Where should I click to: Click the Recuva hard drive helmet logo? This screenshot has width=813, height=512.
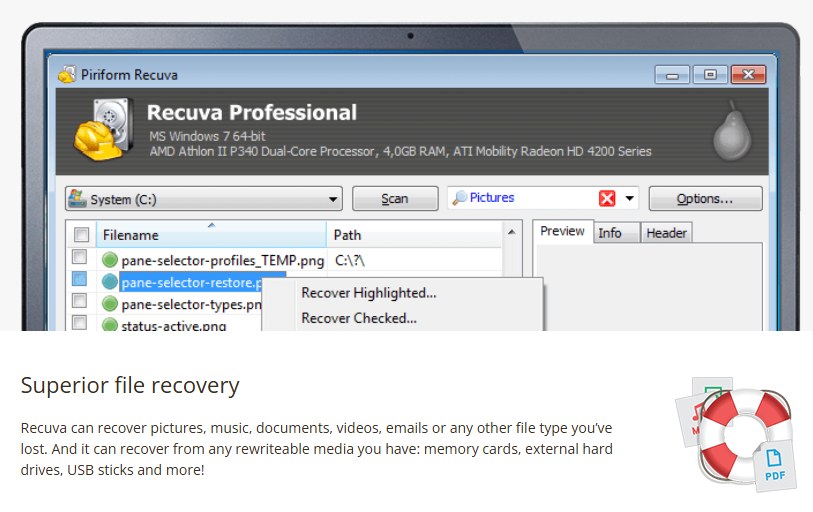(x=103, y=129)
